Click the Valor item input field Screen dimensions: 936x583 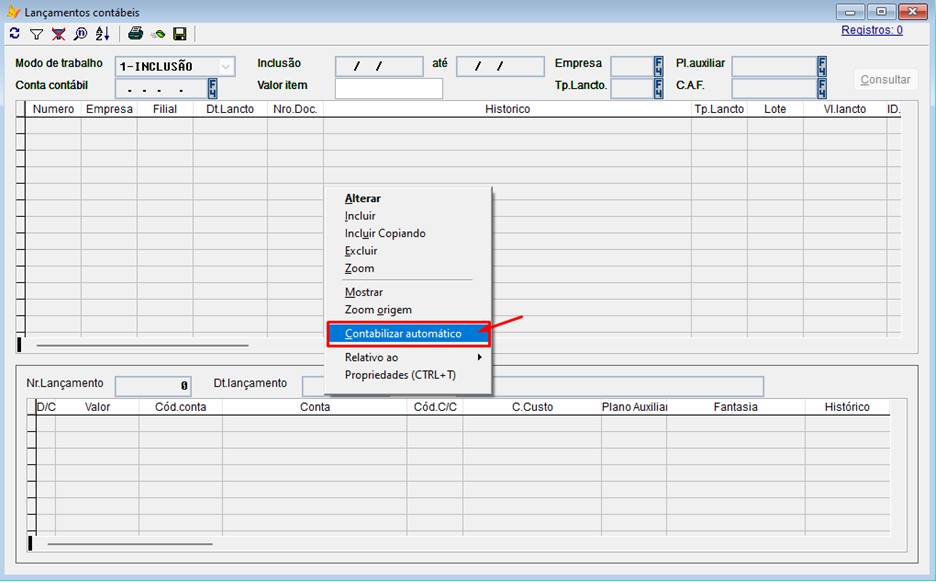tap(388, 88)
